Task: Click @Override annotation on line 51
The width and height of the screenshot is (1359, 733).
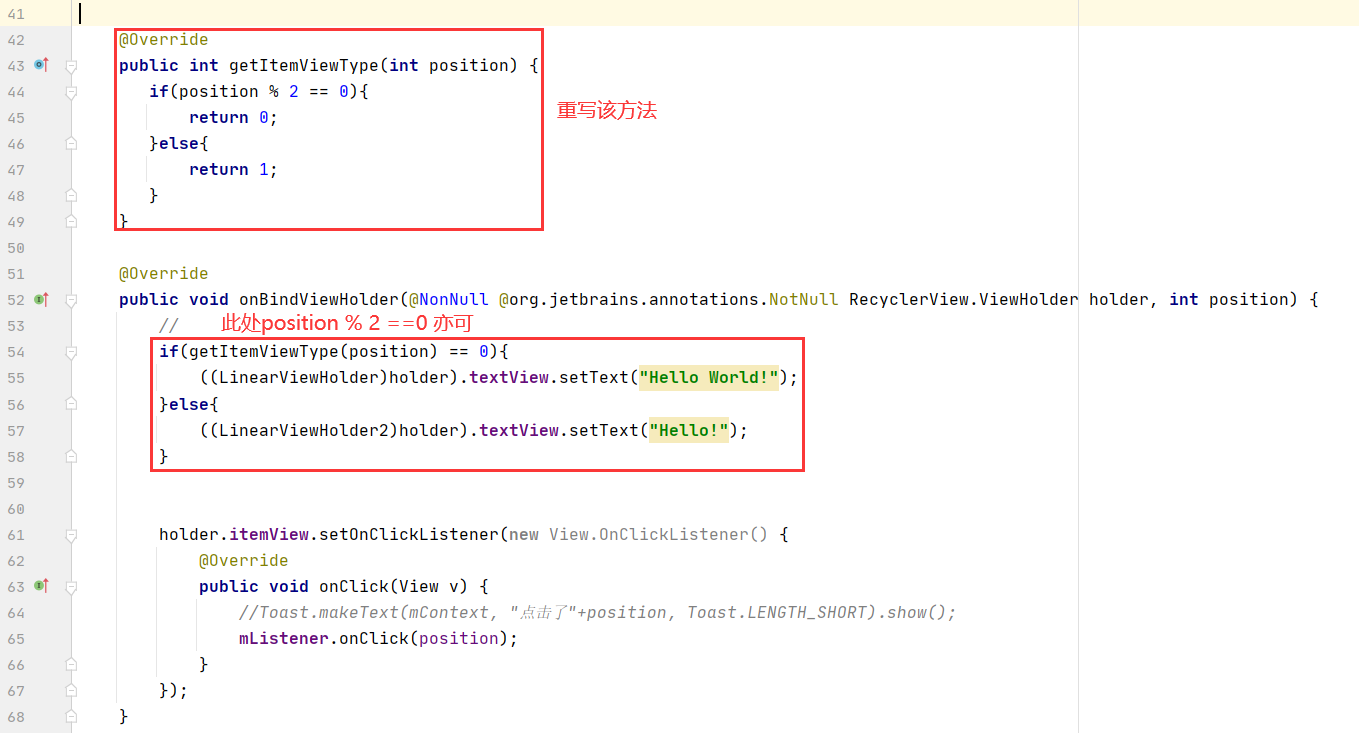Action: pos(164,274)
